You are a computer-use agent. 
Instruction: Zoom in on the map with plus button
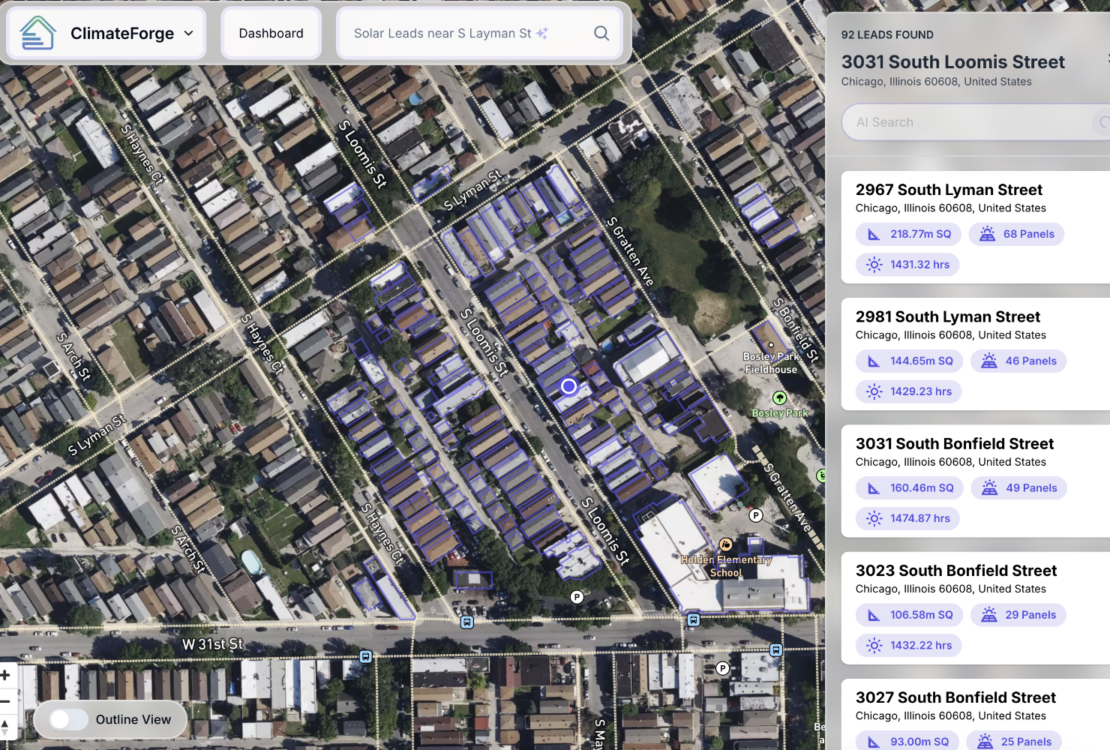tap(6, 675)
